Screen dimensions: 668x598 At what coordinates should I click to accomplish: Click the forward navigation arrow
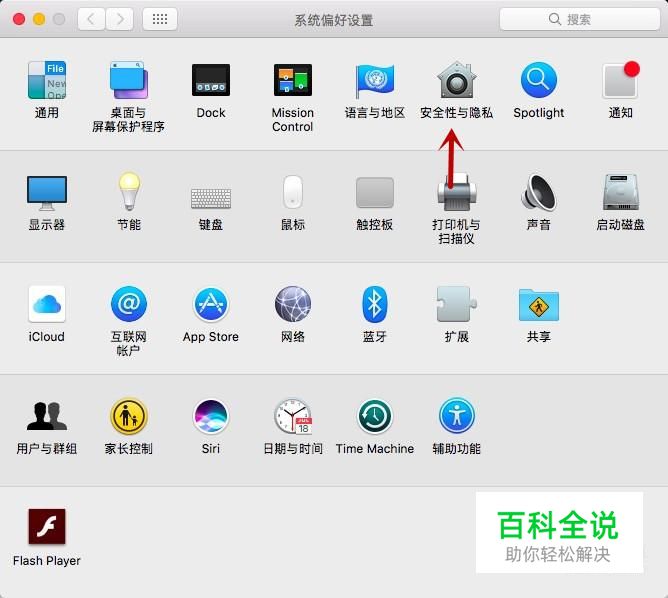pos(120,19)
